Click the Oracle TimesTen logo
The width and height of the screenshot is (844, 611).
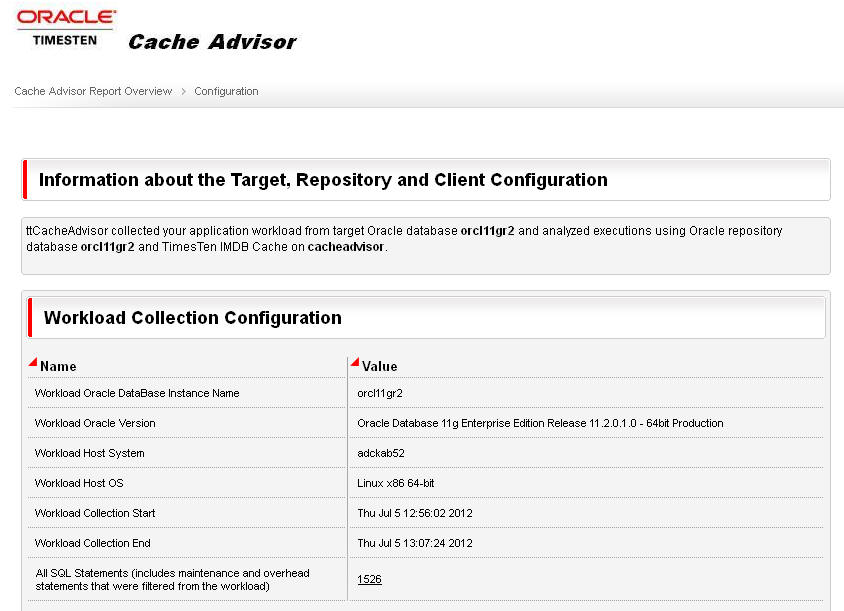tap(66, 29)
